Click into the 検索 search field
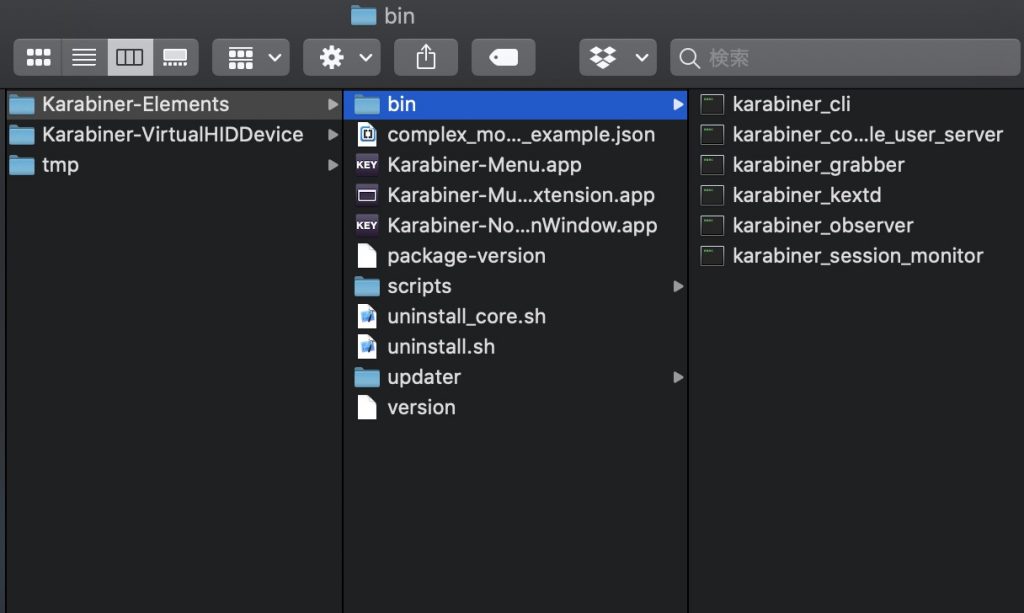The width and height of the screenshot is (1024, 613). coord(846,57)
